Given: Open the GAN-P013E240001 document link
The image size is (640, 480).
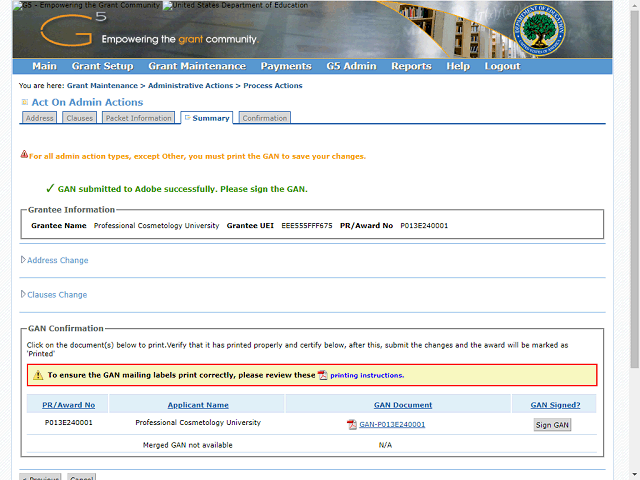Looking at the screenshot, I should (392, 424).
